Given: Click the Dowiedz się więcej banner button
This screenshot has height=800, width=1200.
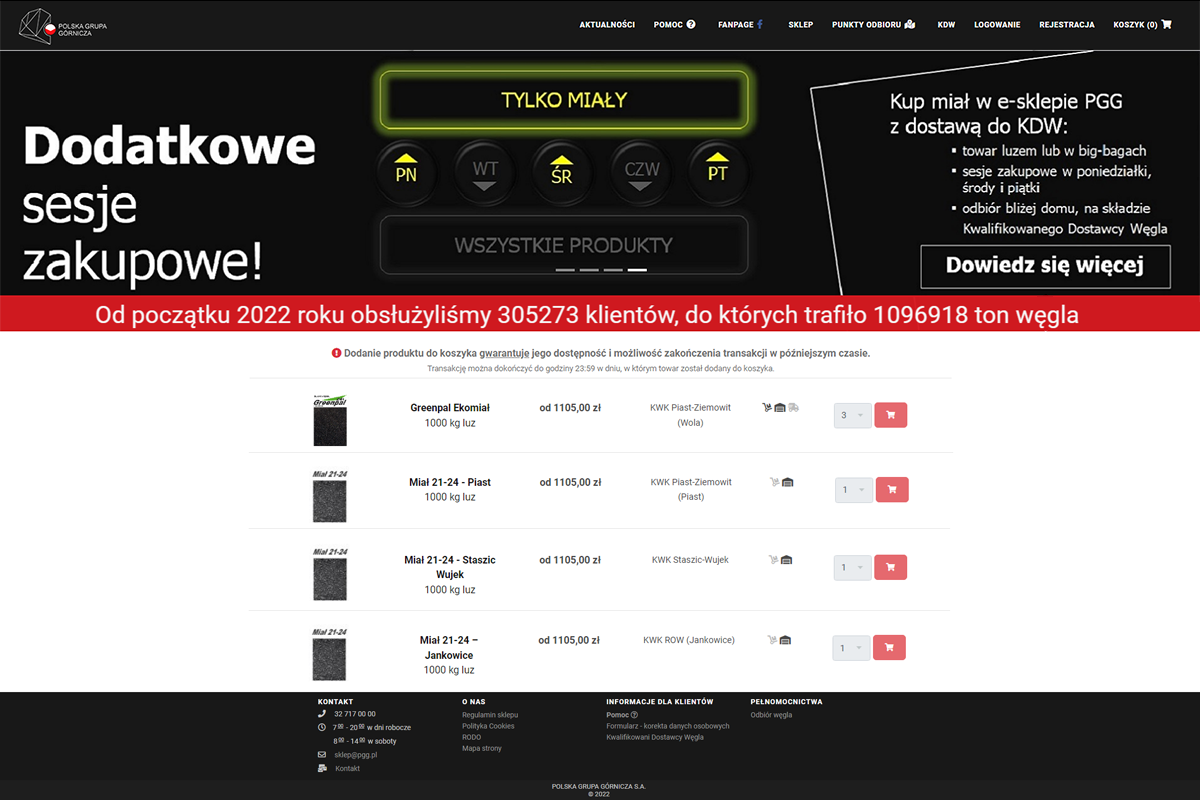Looking at the screenshot, I should click(1045, 266).
